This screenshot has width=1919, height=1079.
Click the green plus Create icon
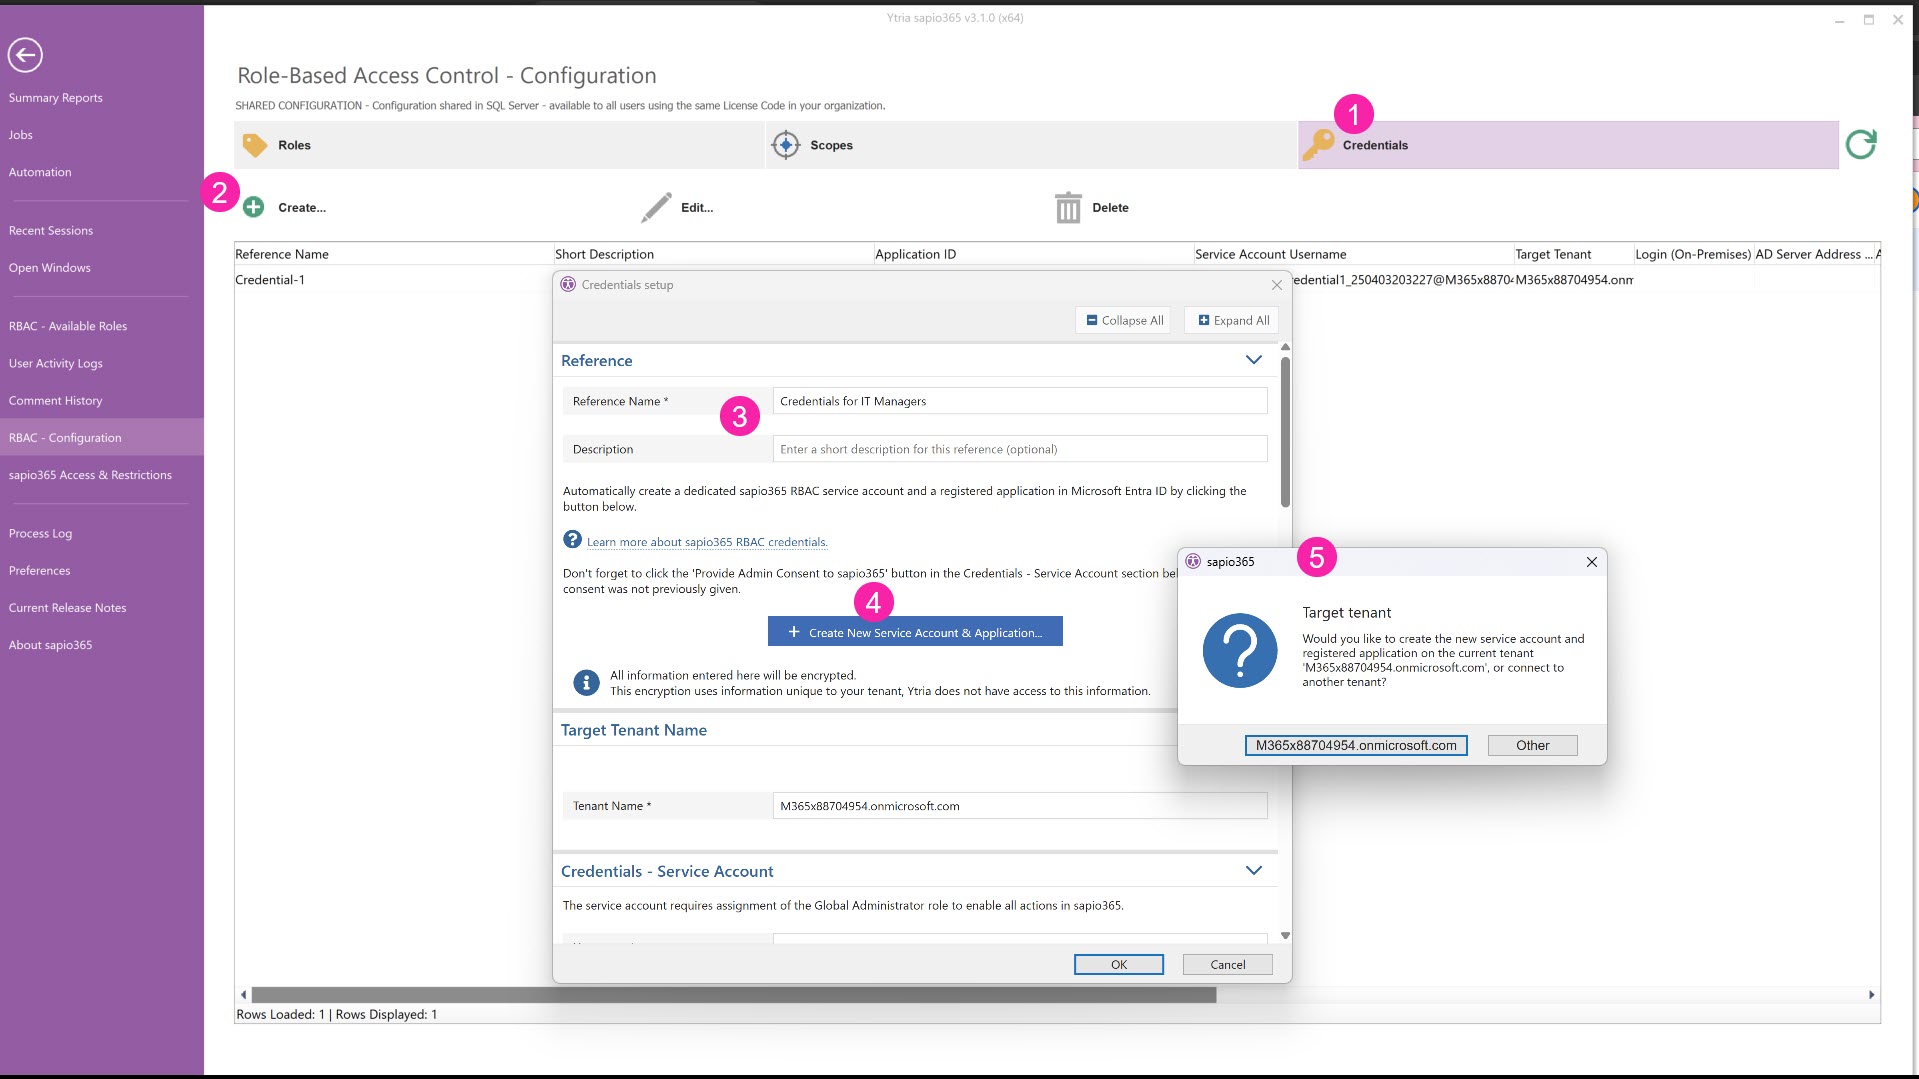[x=254, y=207]
